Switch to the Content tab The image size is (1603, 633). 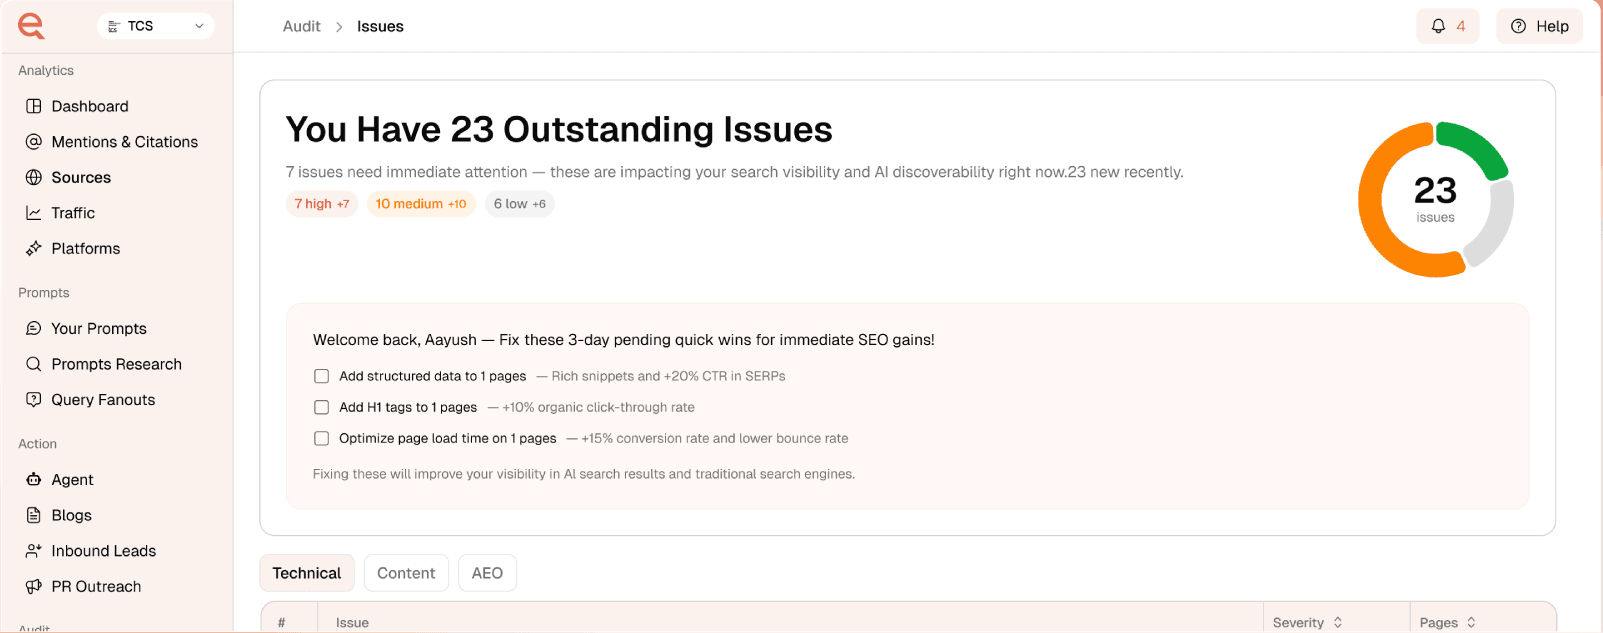click(x=406, y=572)
